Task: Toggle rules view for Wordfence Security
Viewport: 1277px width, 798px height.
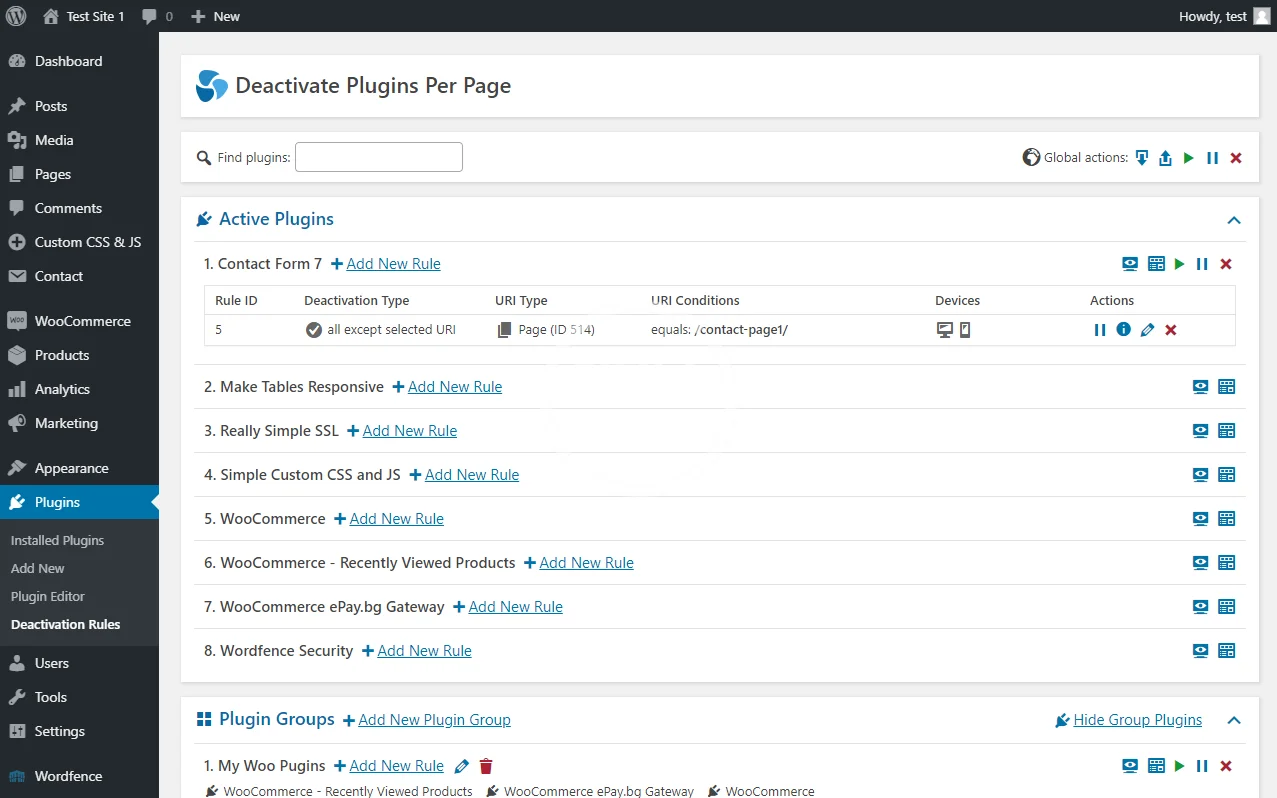Action: click(1227, 651)
